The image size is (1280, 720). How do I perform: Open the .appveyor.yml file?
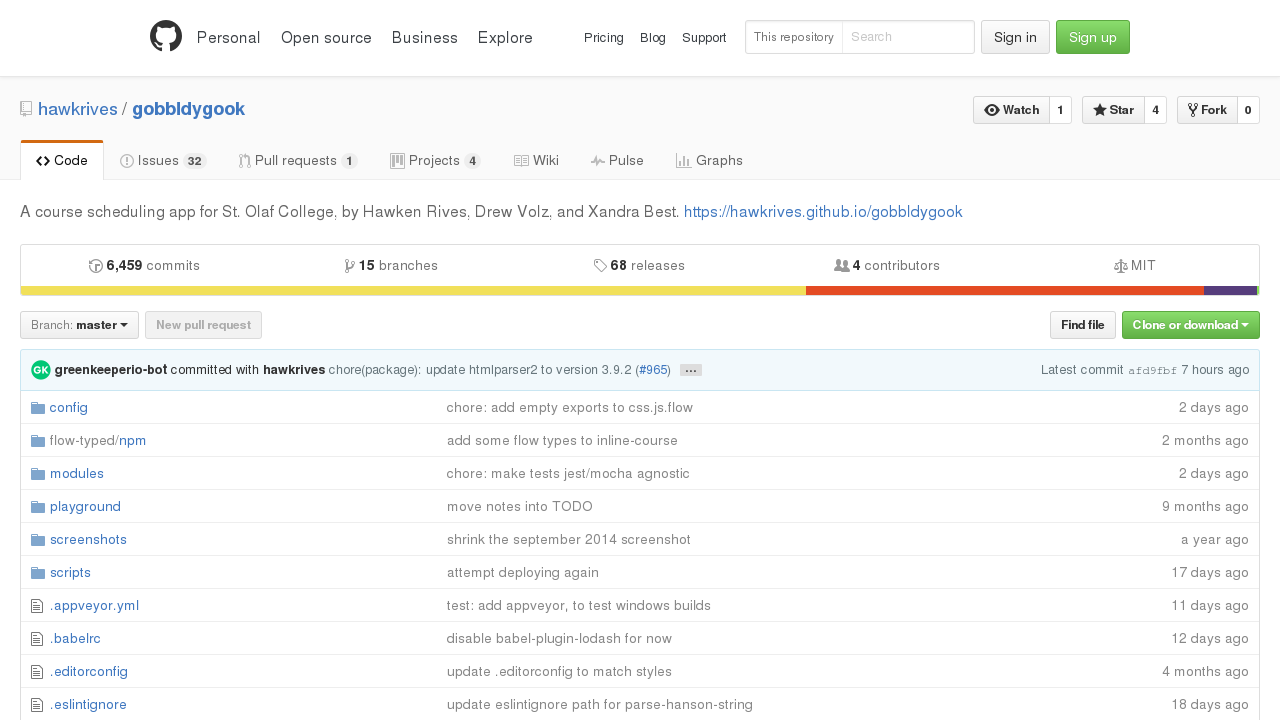[94, 606]
